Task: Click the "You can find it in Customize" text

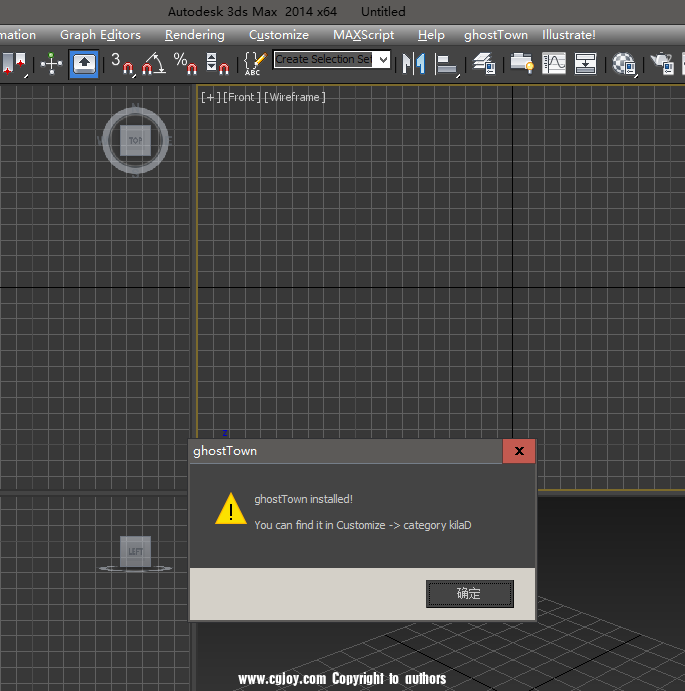Action: coord(320,525)
